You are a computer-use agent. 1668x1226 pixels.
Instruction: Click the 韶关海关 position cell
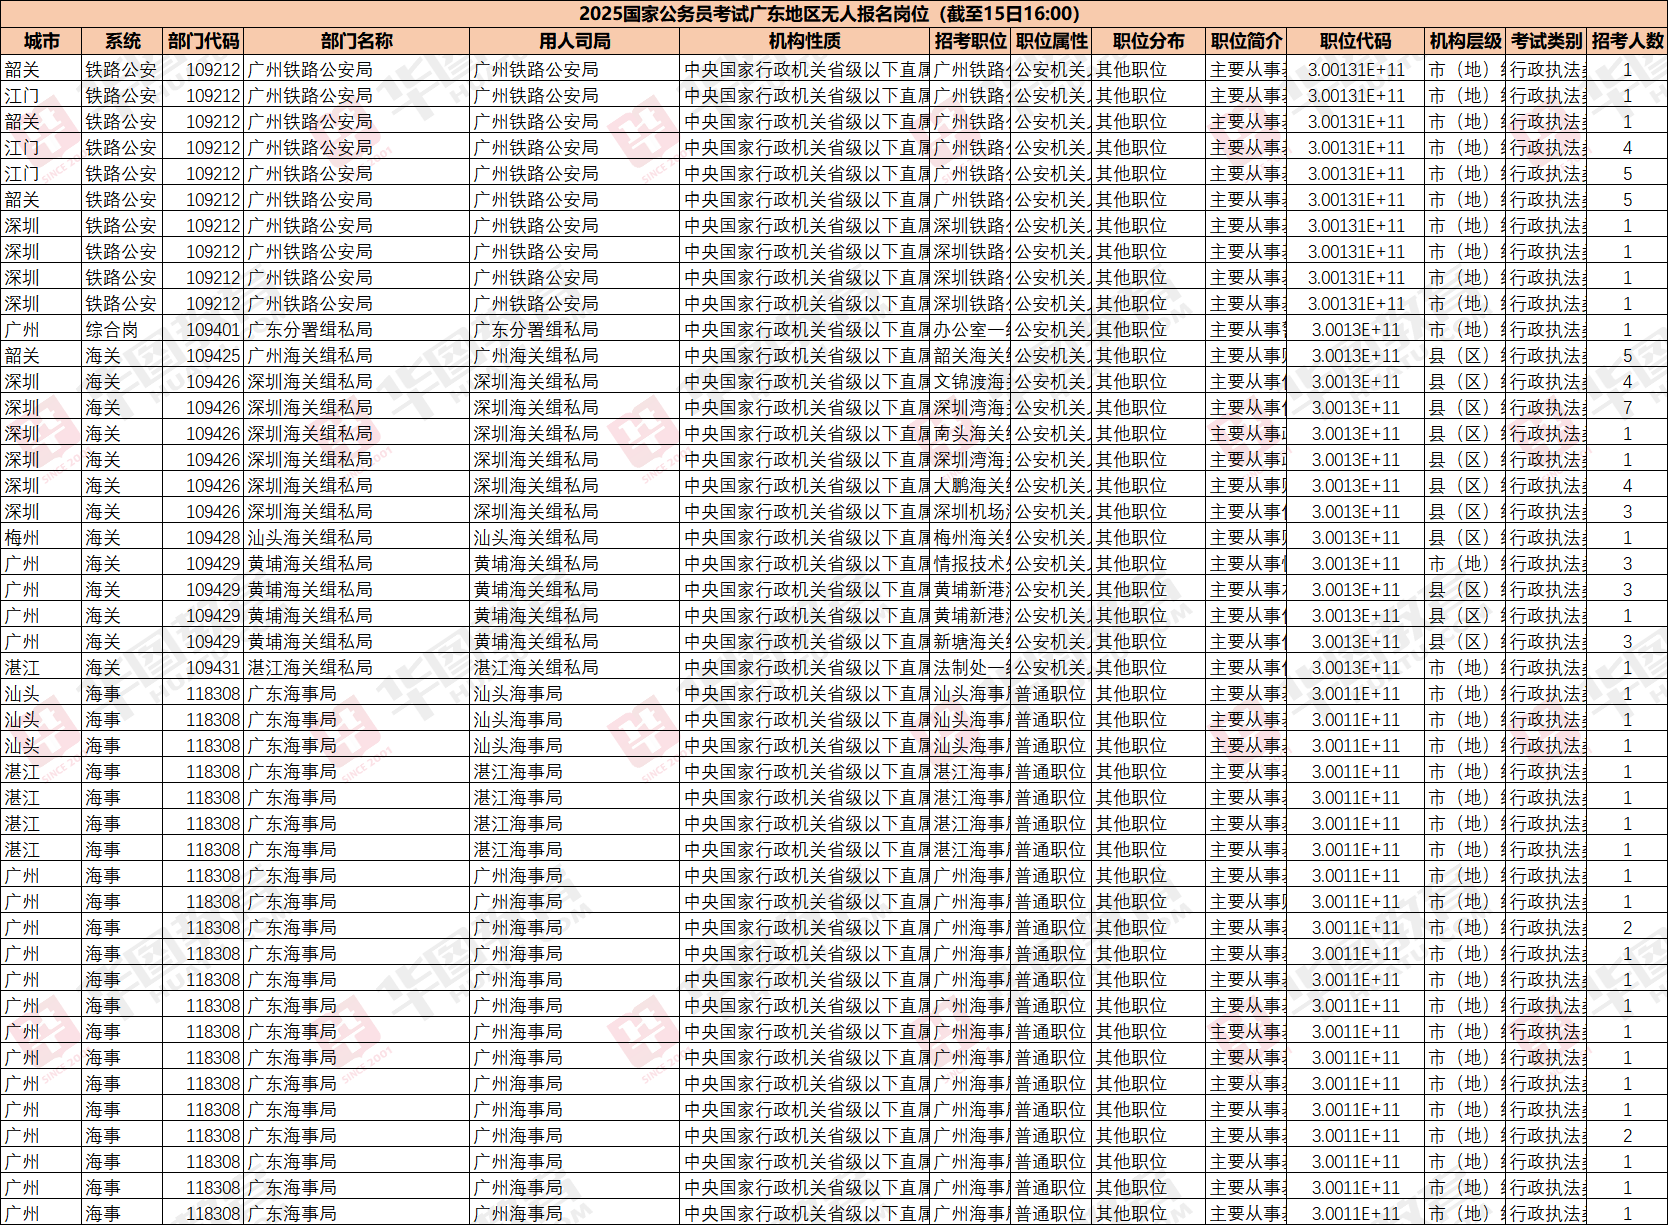971,356
